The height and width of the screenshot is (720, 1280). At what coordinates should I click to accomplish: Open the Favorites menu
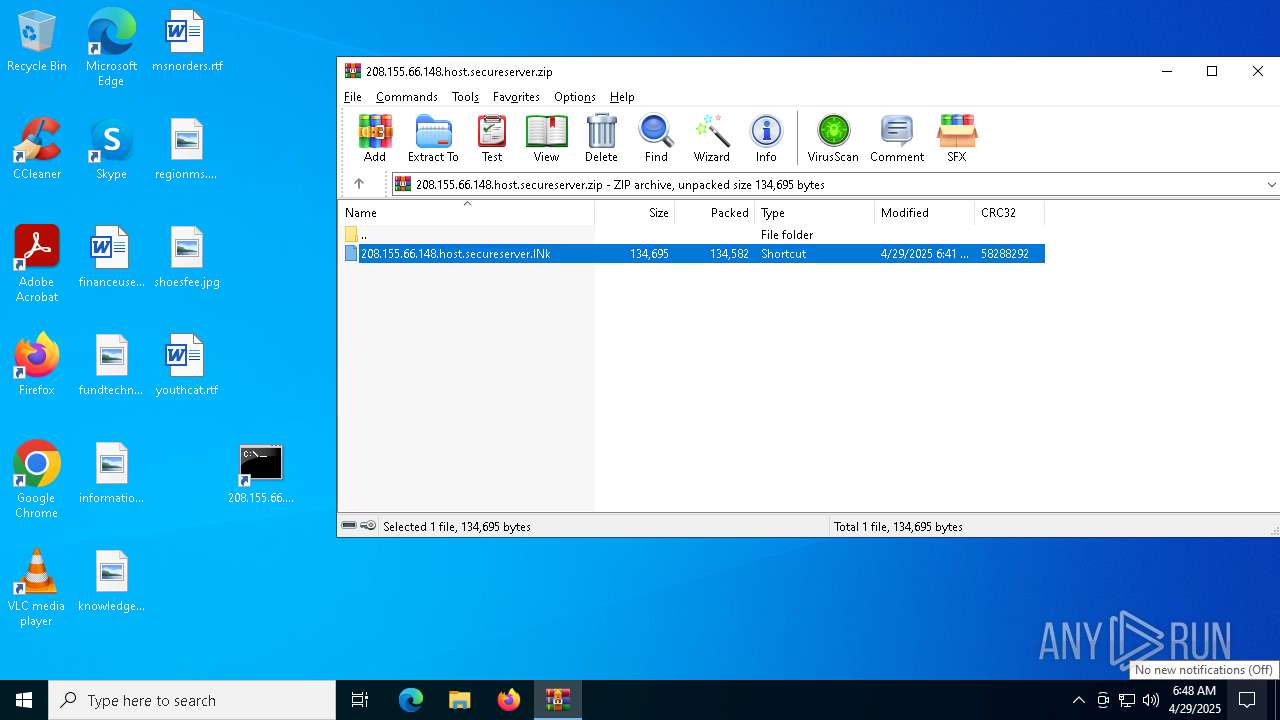click(516, 97)
